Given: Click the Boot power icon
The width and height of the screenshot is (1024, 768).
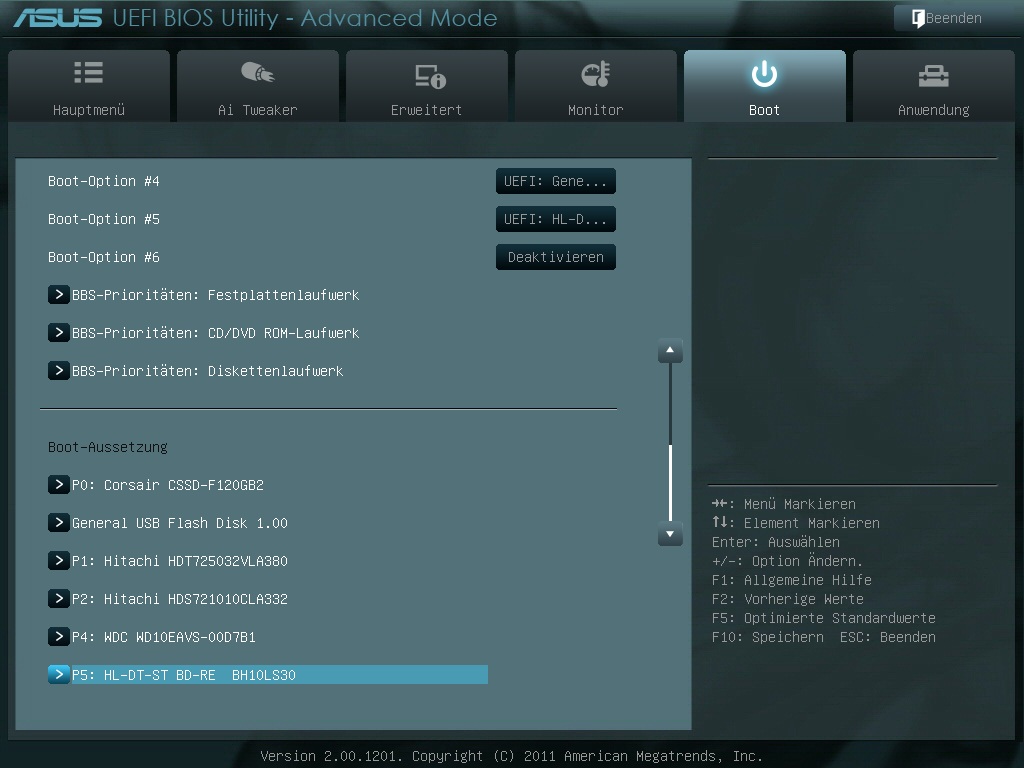Looking at the screenshot, I should [764, 74].
